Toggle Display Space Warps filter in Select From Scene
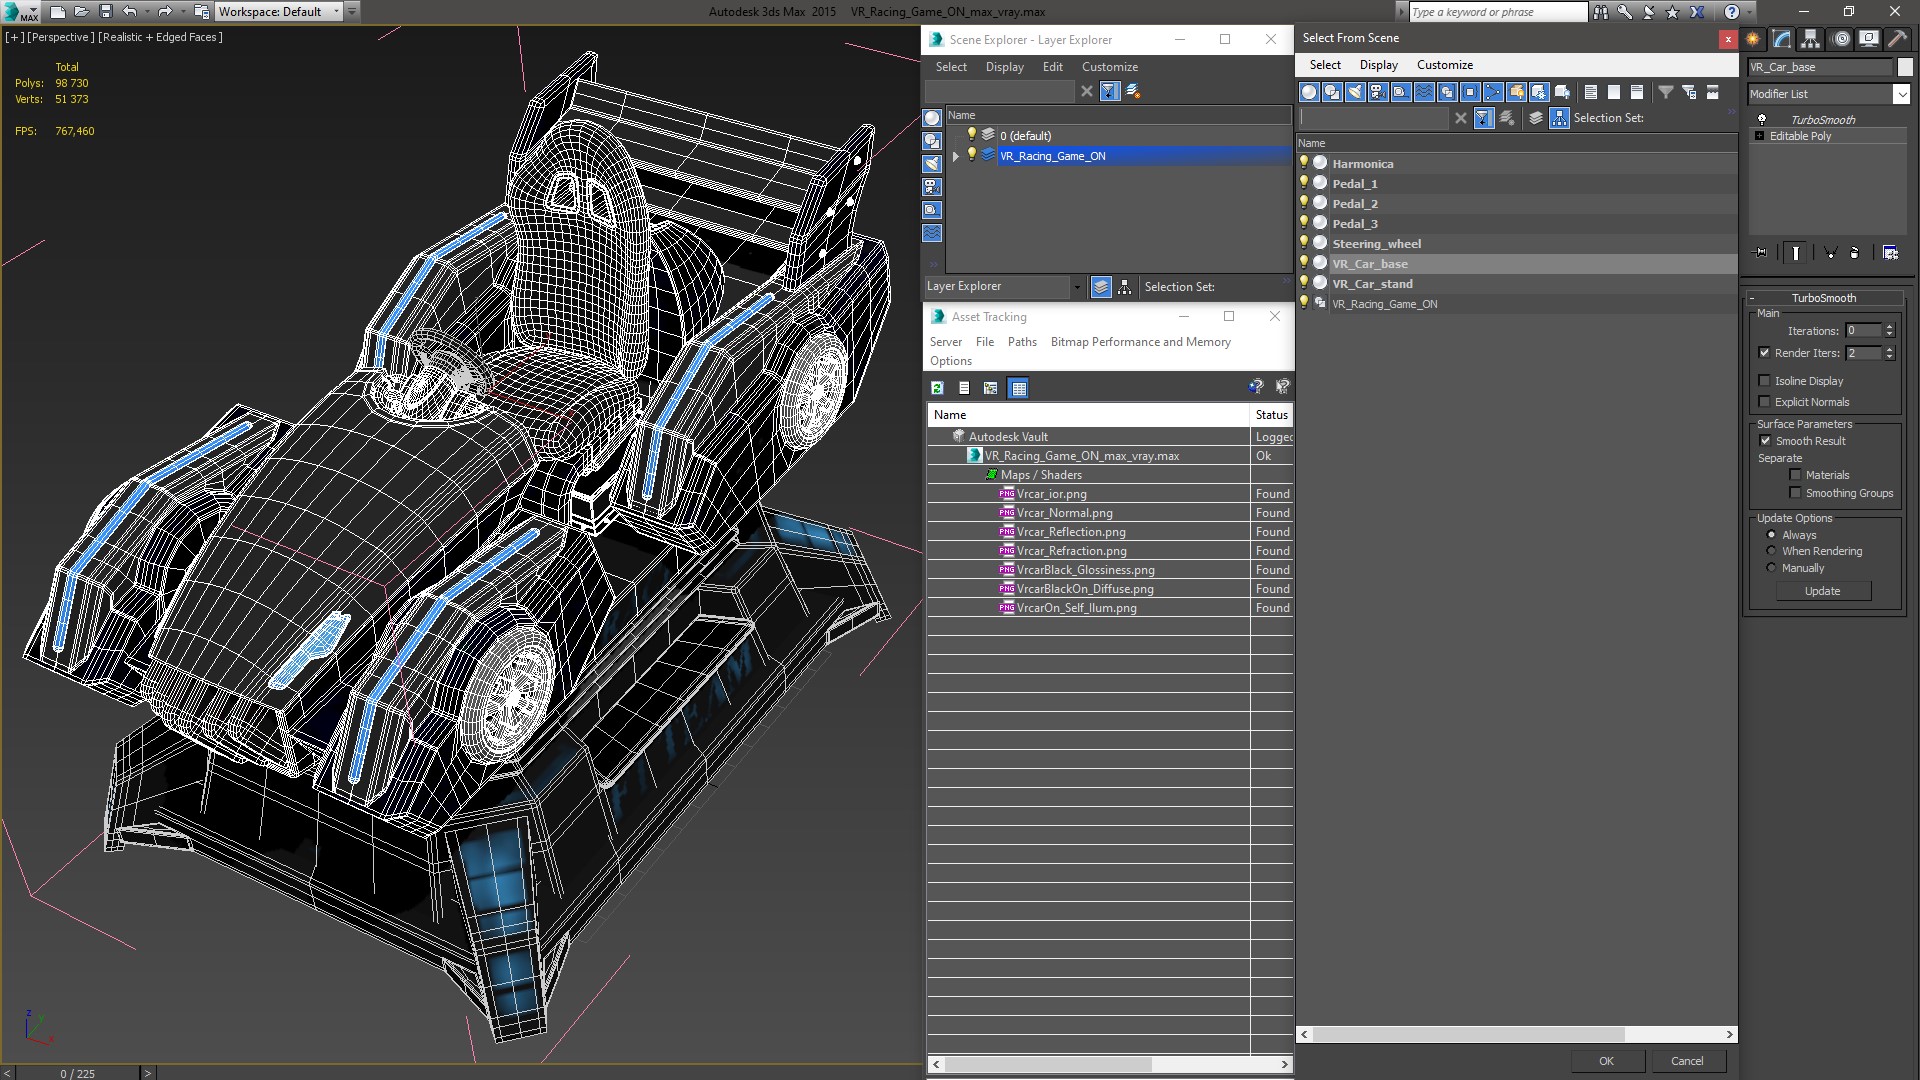 [1424, 92]
